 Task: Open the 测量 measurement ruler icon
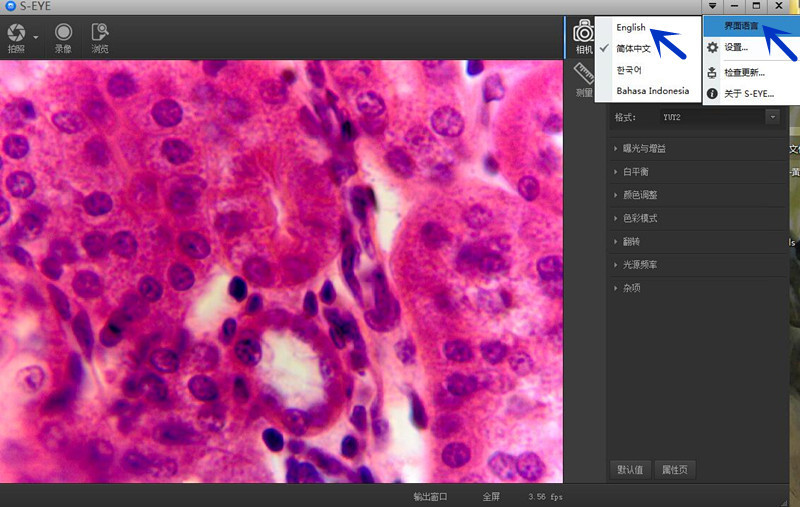(x=584, y=73)
